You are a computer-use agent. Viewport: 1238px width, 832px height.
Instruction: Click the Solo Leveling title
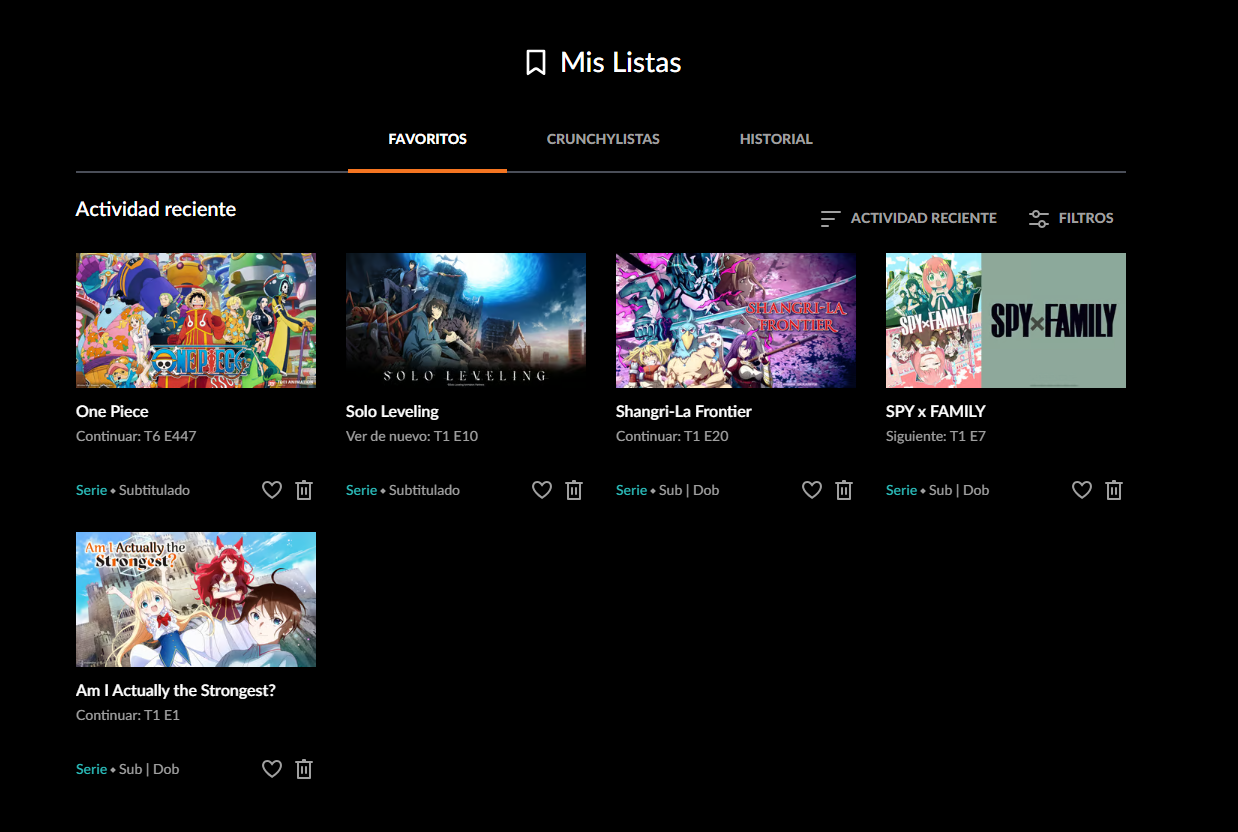pos(392,411)
